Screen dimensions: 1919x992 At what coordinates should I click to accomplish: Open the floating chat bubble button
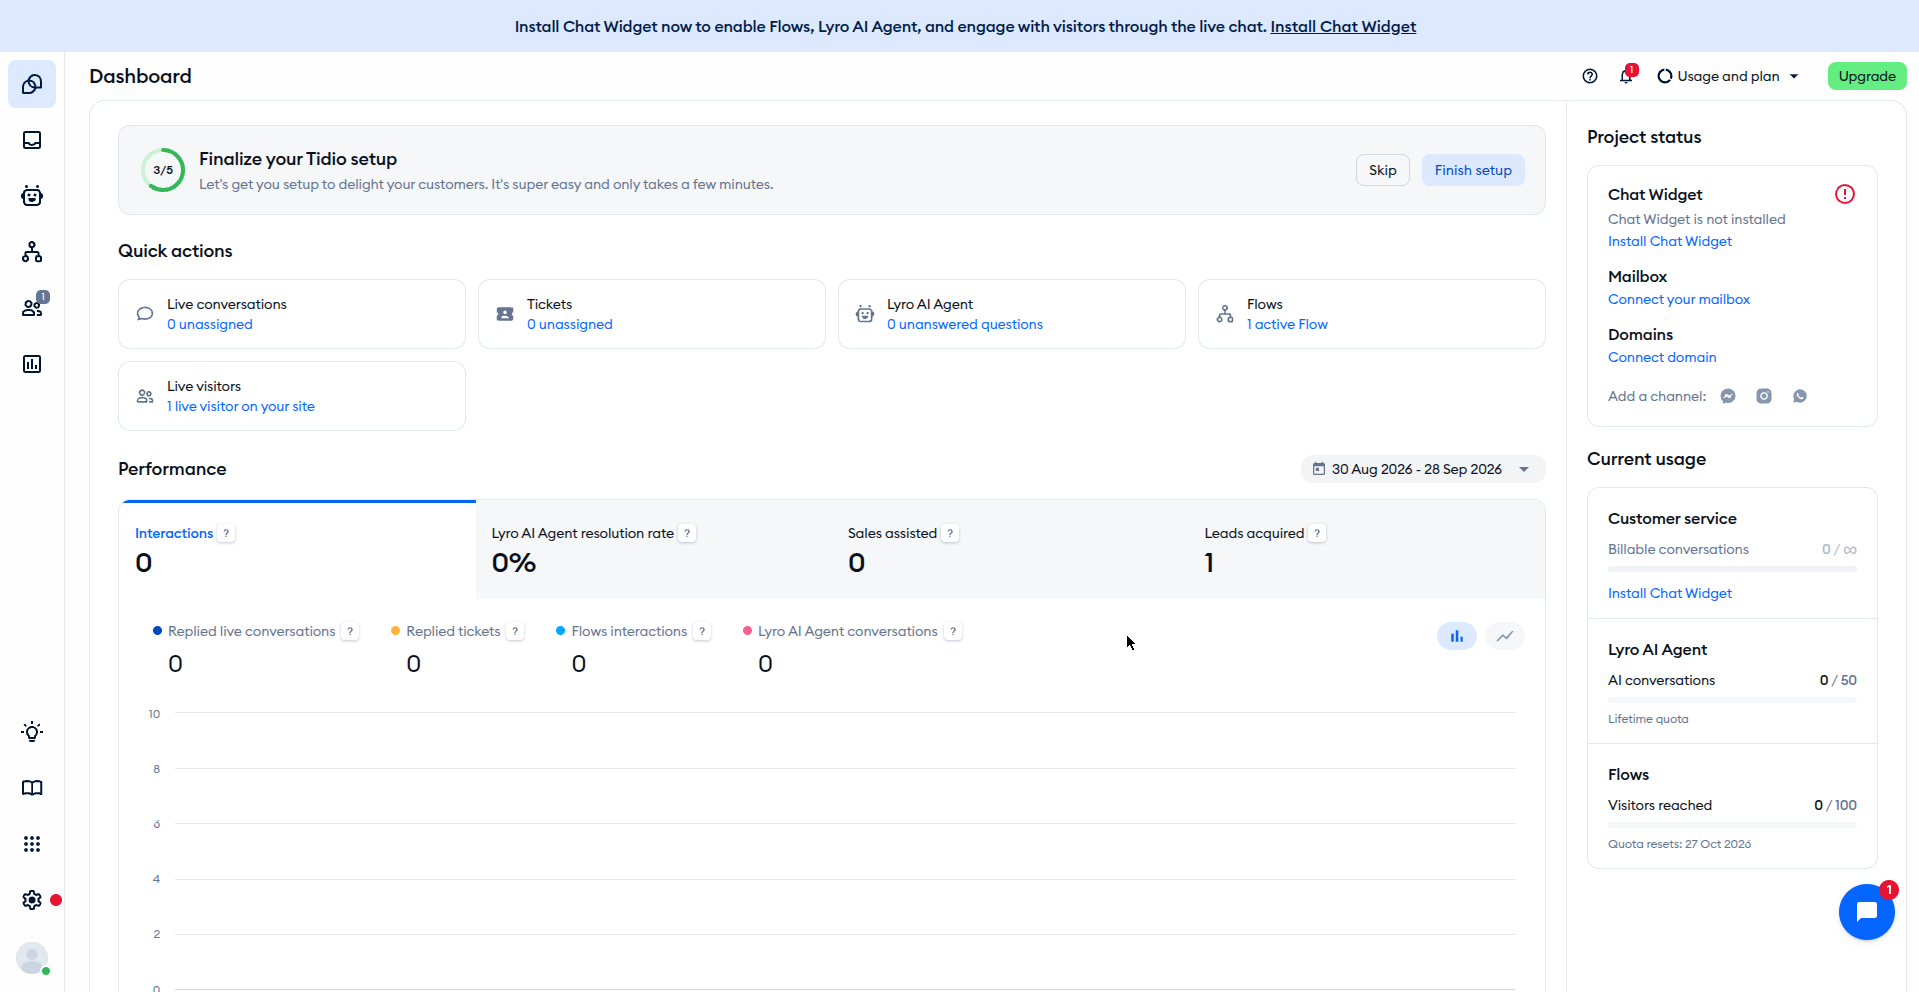[1867, 912]
